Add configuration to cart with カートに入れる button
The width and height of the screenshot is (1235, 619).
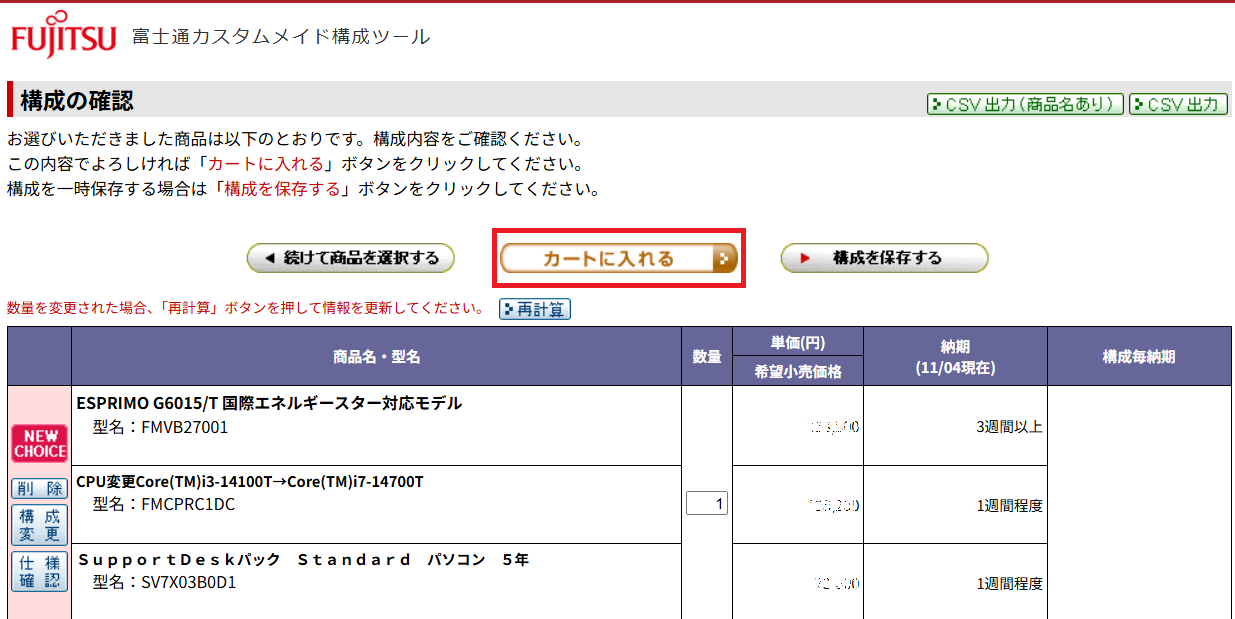tap(618, 259)
